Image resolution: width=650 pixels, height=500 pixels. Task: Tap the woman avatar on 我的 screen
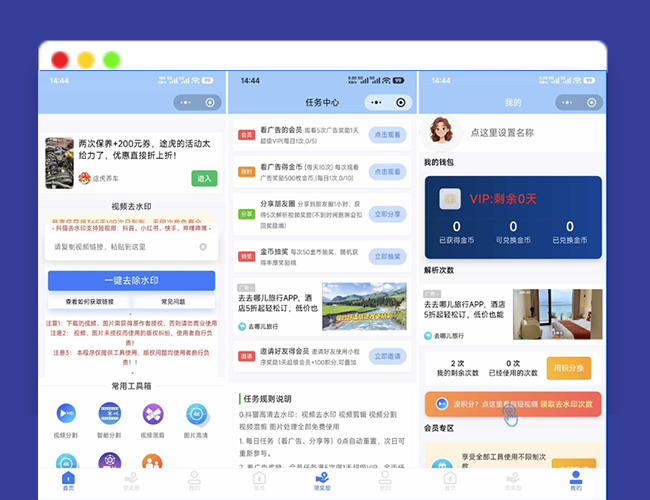tap(440, 131)
